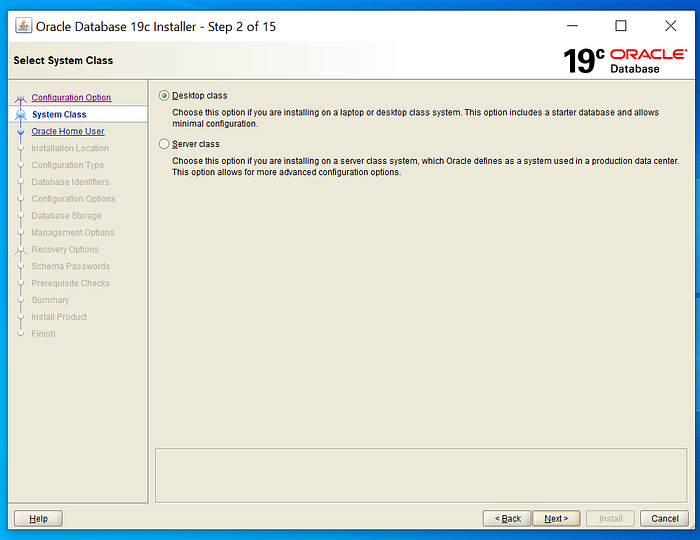This screenshot has height=540, width=700.
Task: Minimize the installer window
Action: coord(572,26)
